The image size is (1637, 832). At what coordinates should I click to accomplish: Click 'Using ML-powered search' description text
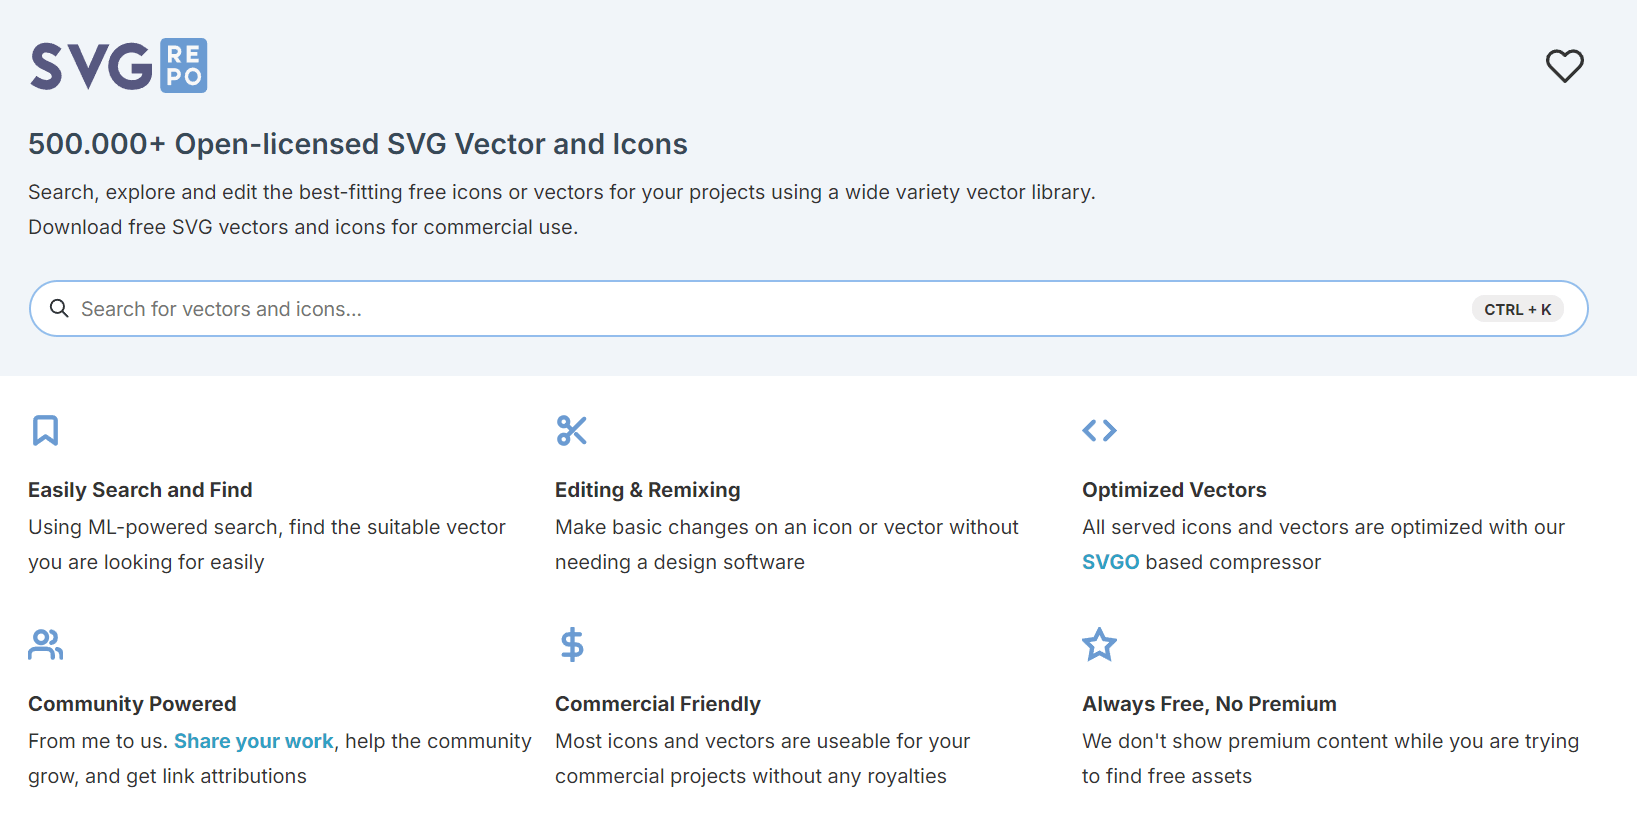pyautogui.click(x=267, y=544)
